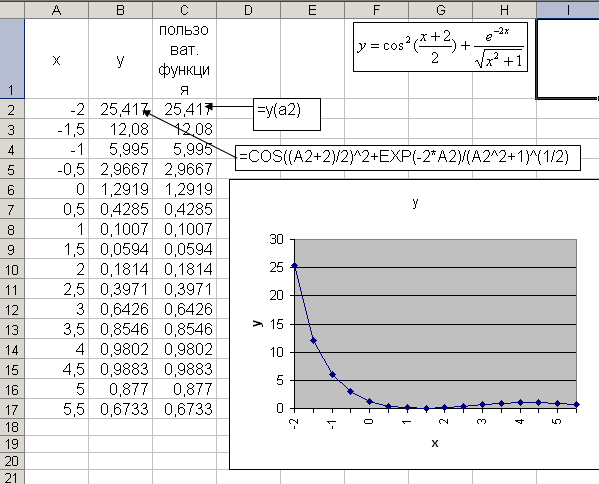Select column C header
This screenshot has height=484, width=599.
[184, 10]
